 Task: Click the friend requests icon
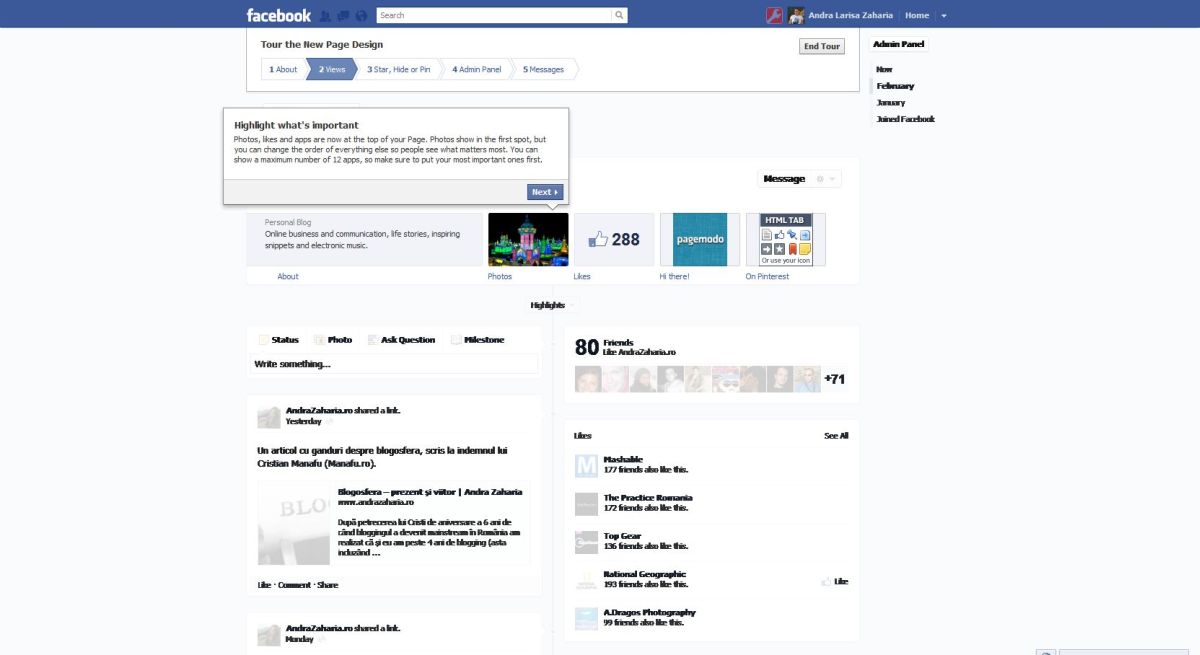325,16
